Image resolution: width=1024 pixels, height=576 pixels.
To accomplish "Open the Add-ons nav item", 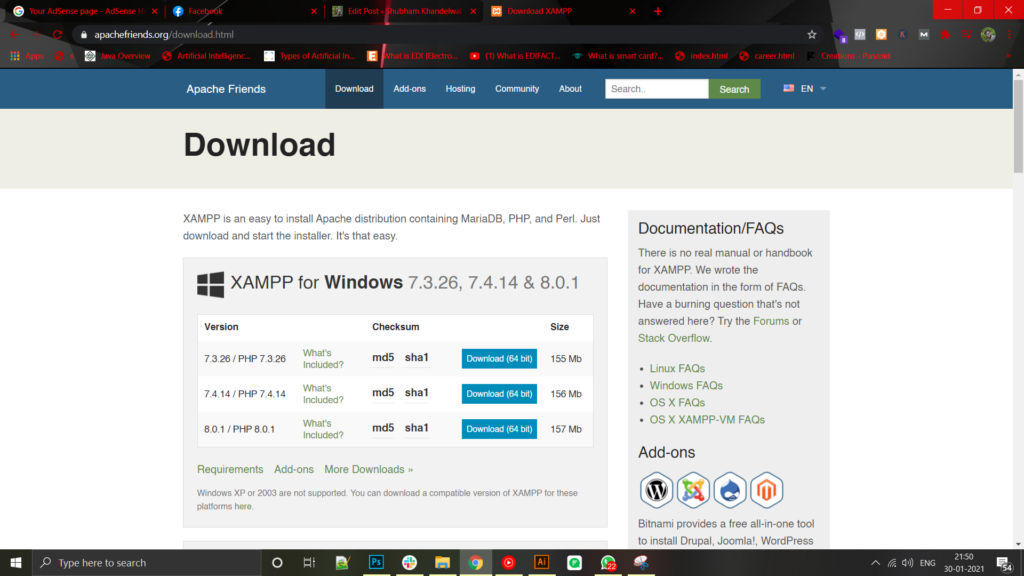I will [x=409, y=89].
